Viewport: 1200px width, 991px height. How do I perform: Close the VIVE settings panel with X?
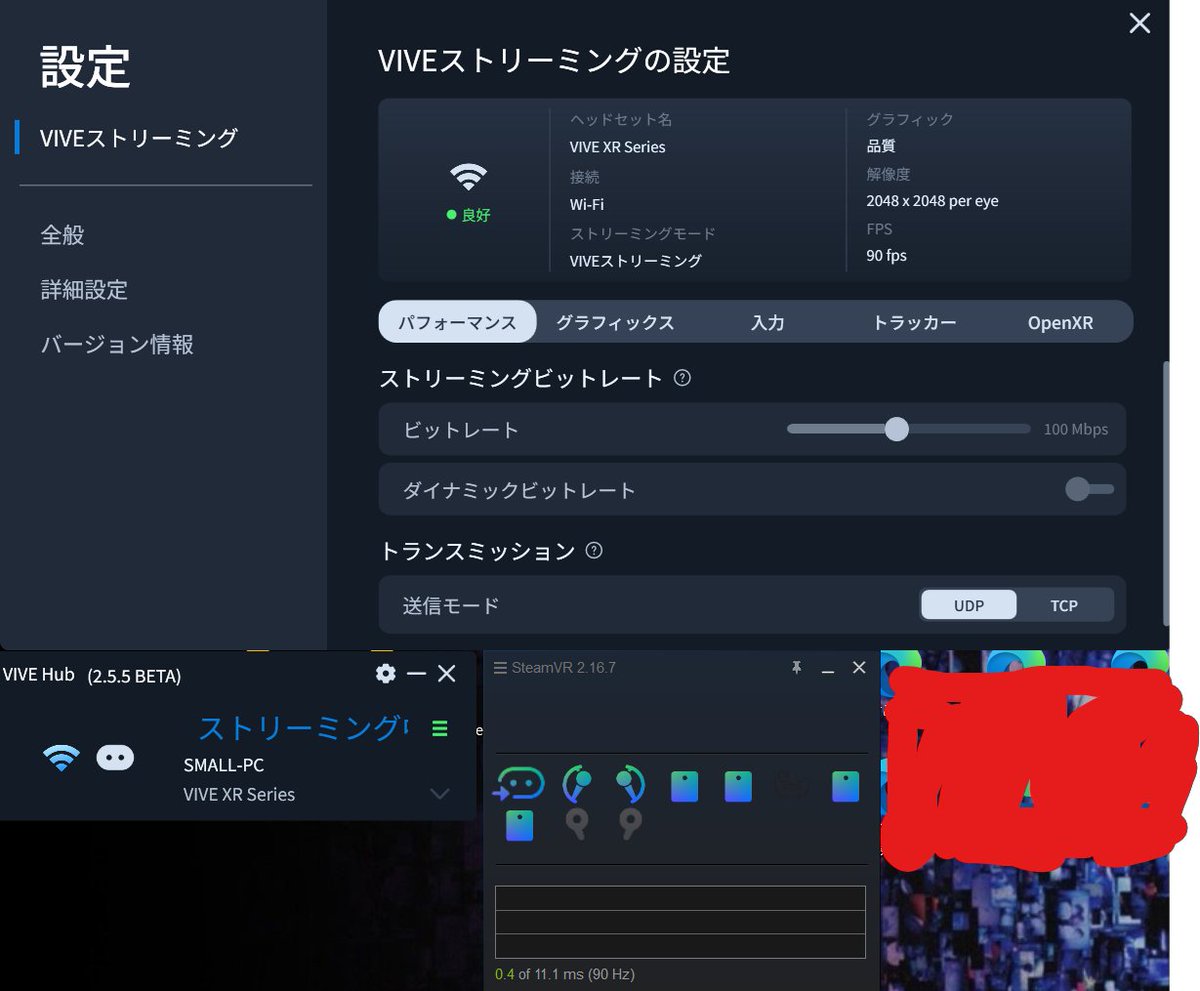pos(1139,23)
